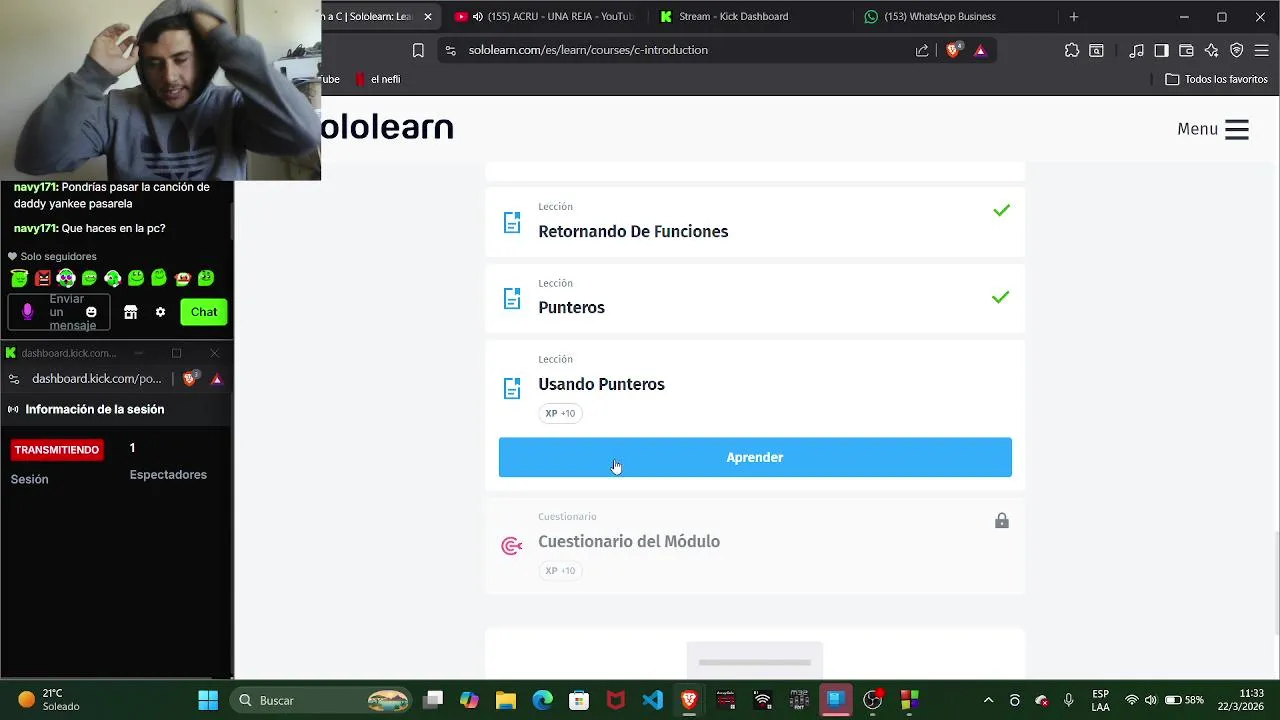1280x720 pixels.
Task: Open a new browser tab
Action: [1074, 17]
